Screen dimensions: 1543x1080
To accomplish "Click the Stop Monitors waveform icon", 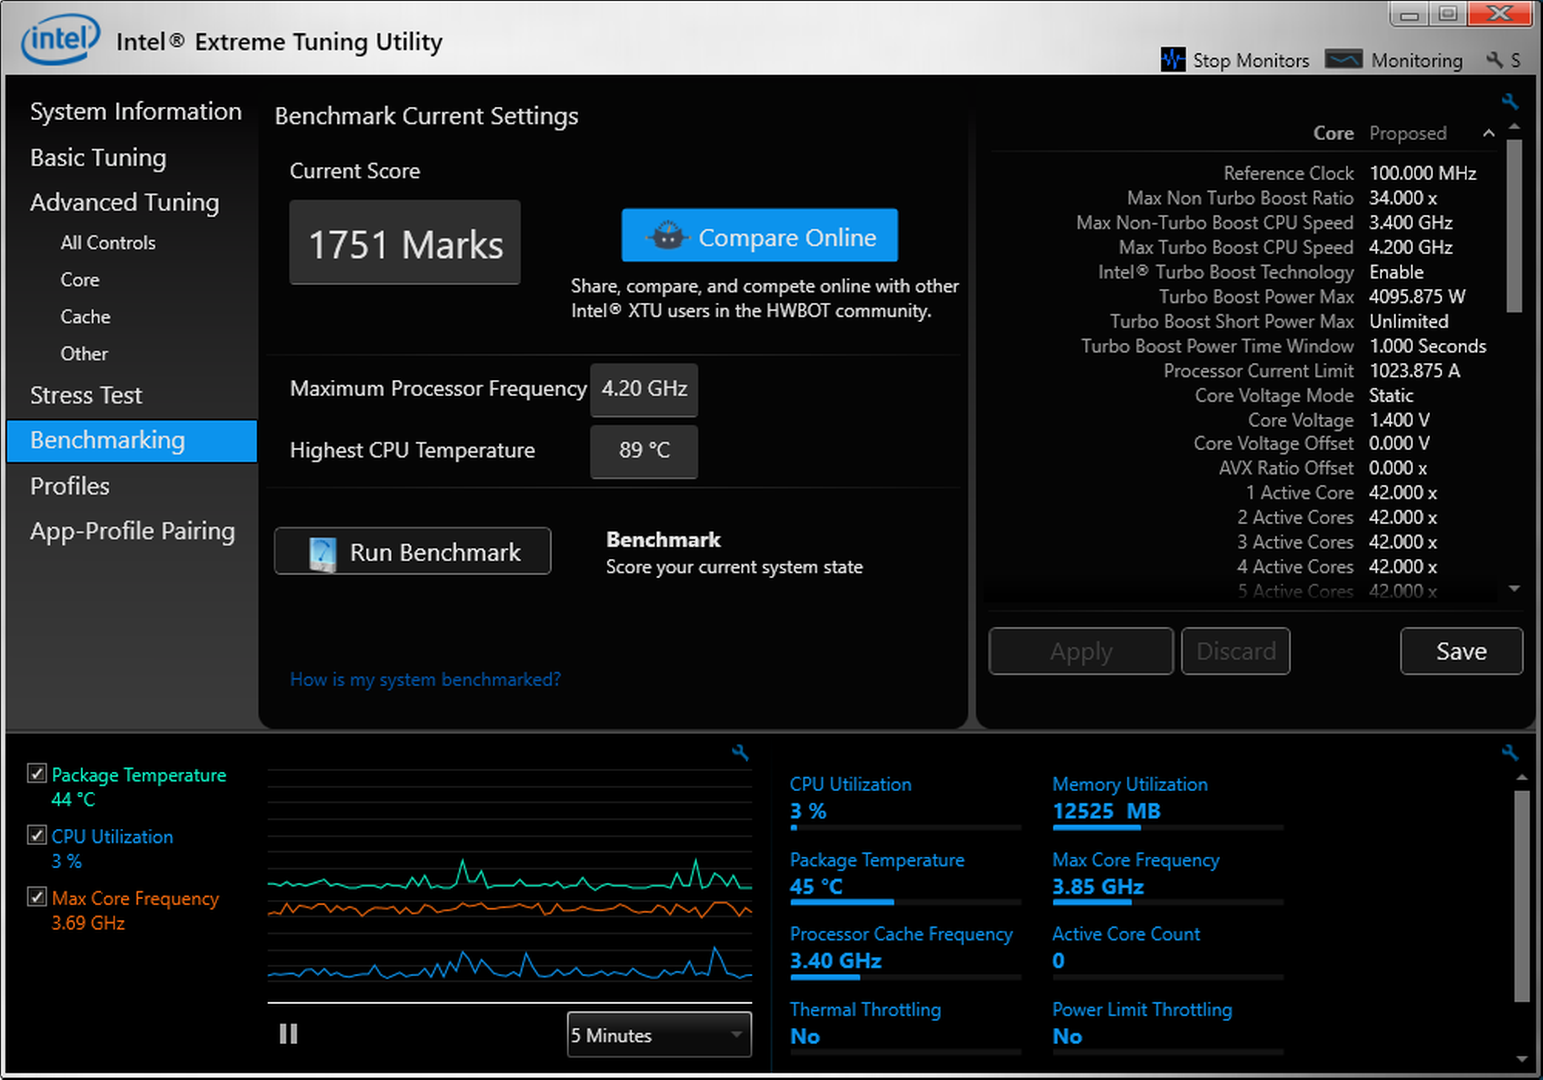I will click(1173, 60).
